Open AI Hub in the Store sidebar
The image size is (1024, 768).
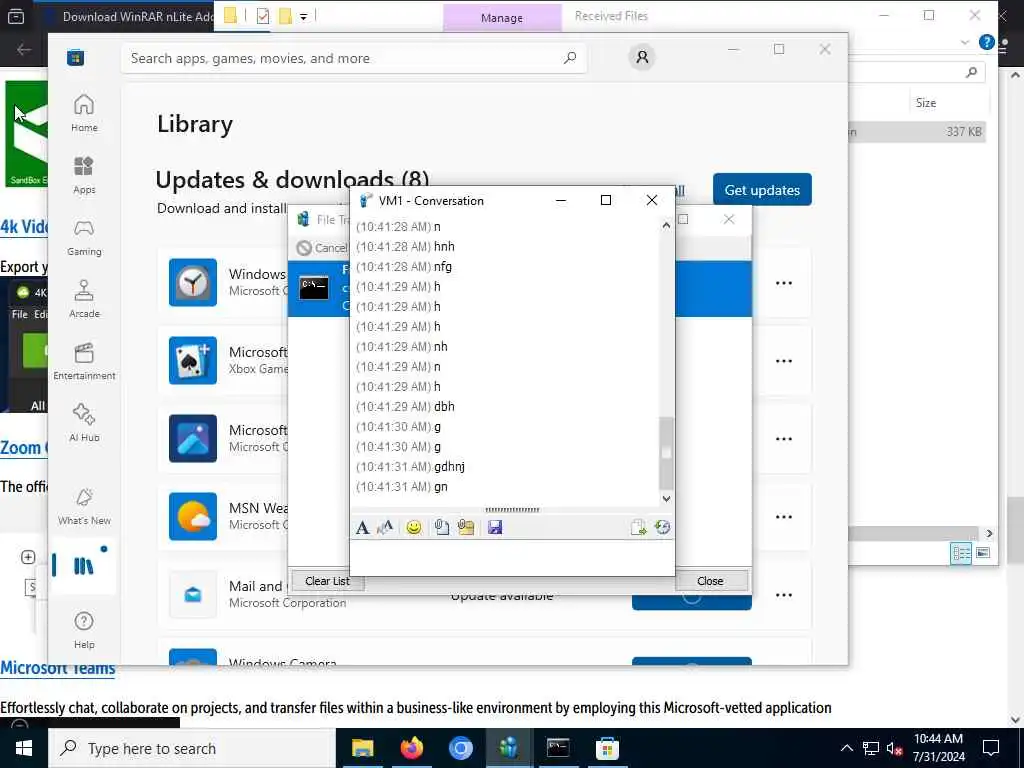click(x=84, y=423)
